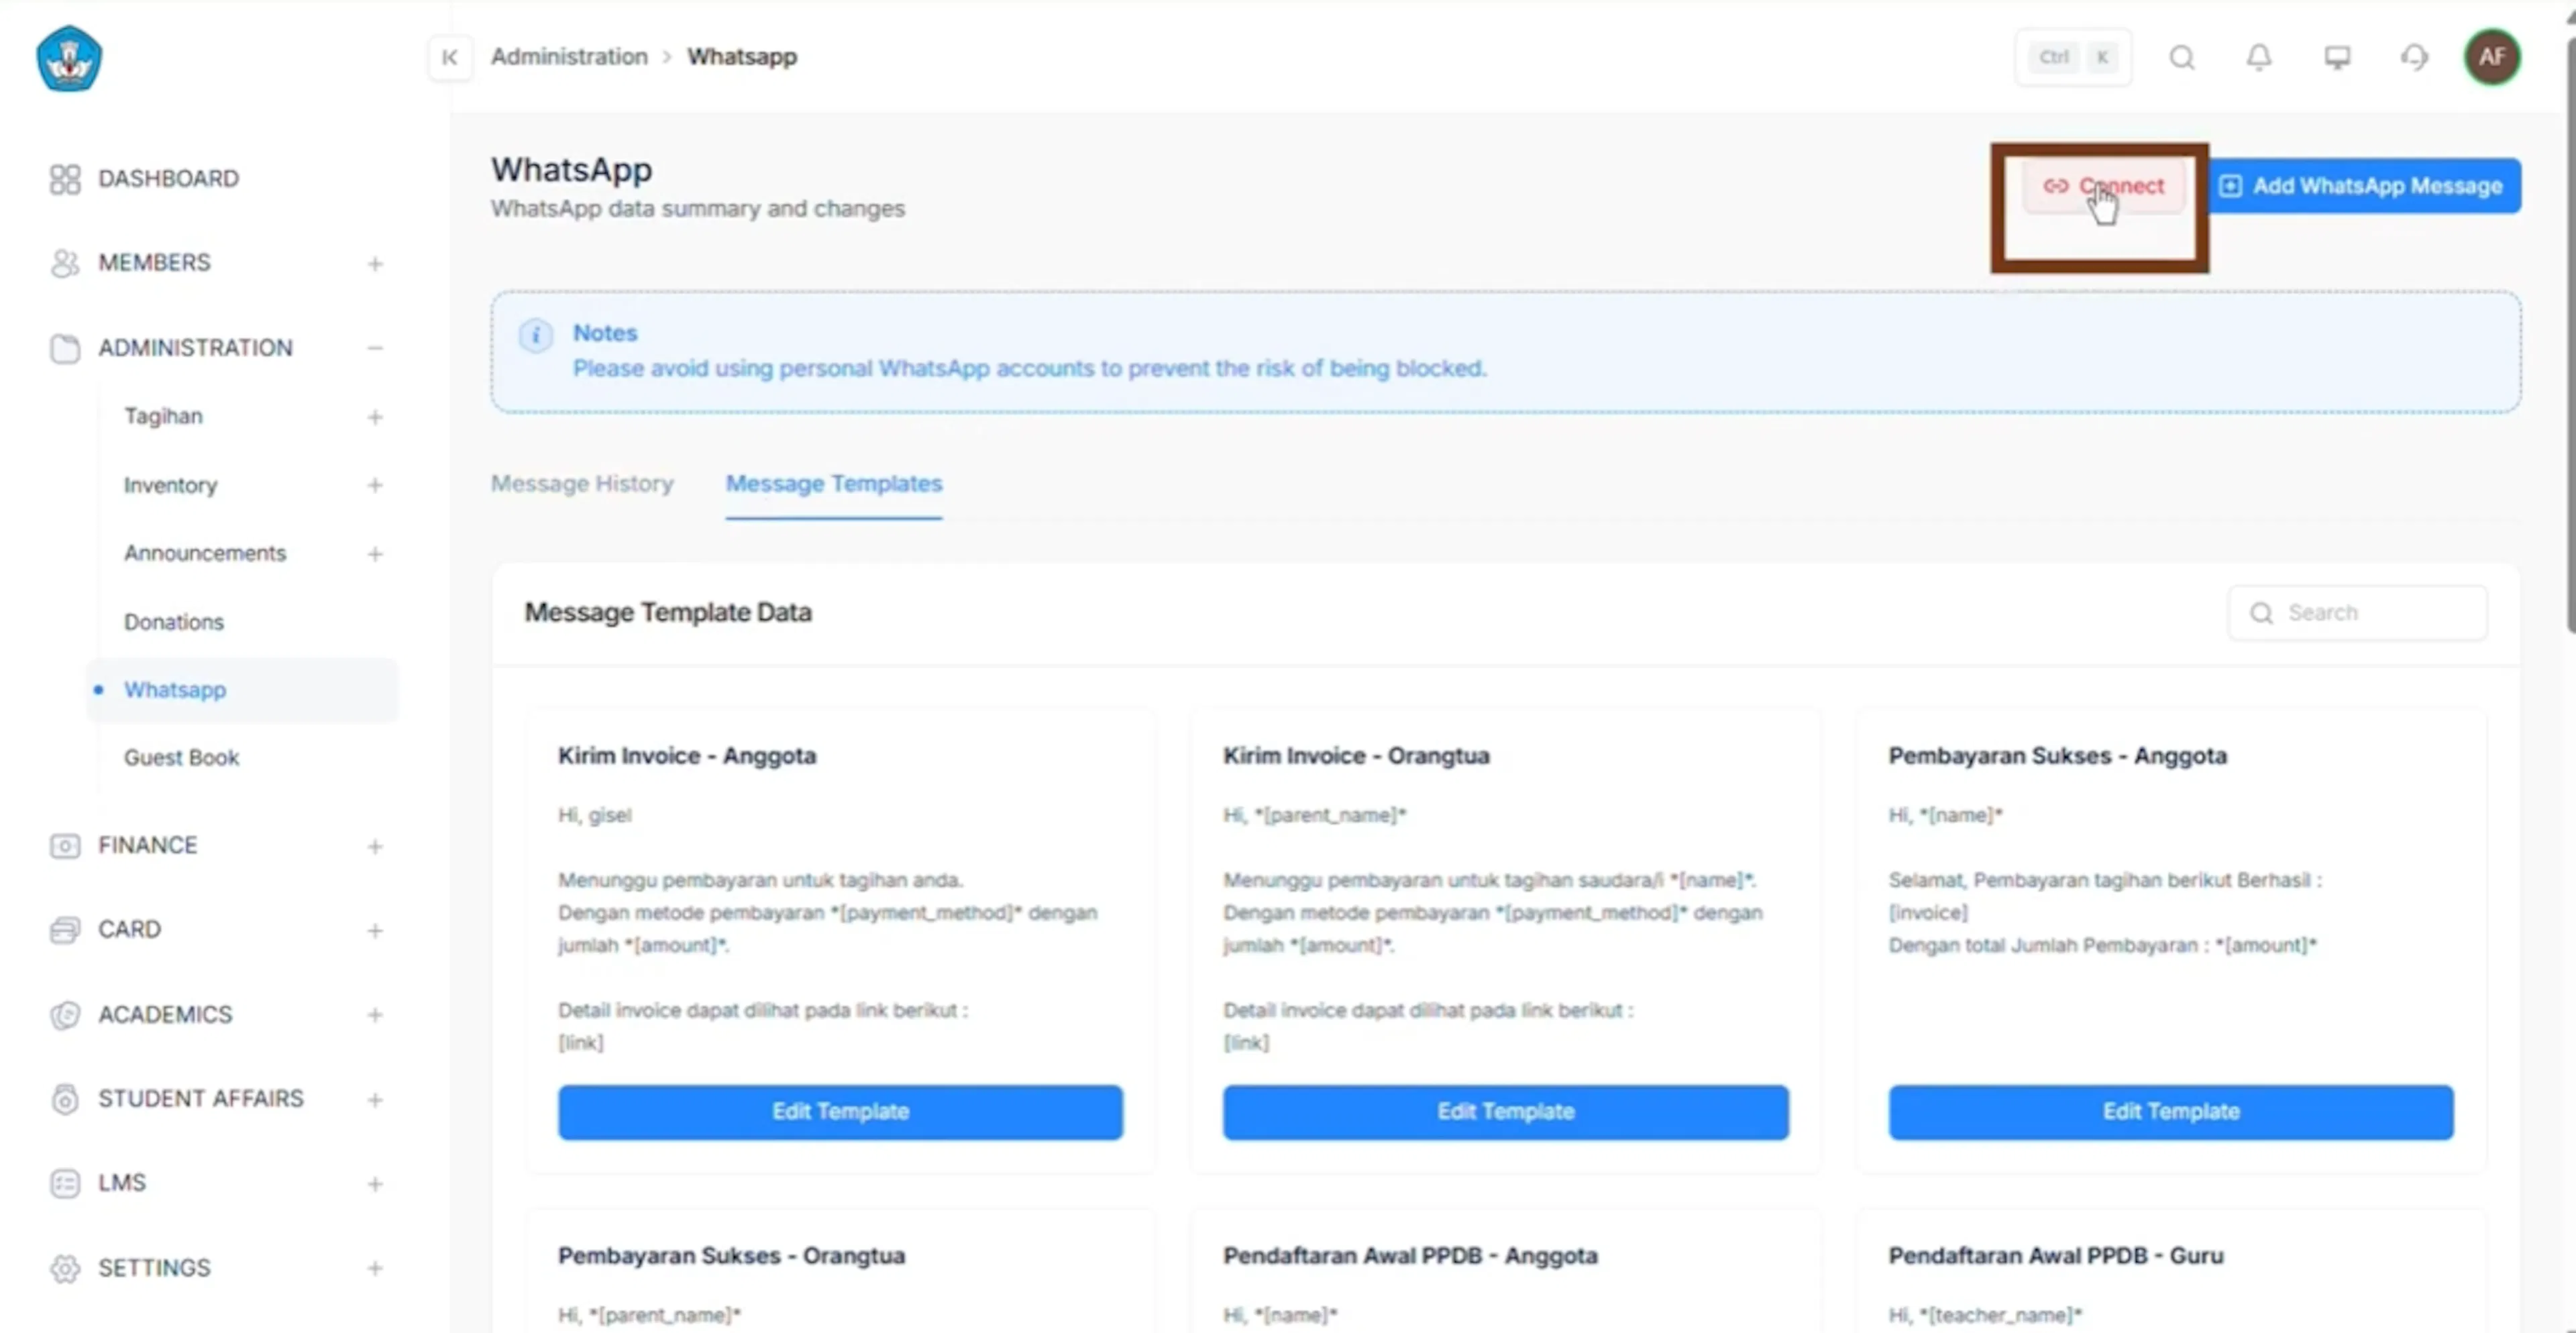
Task: Open Guest Book in the sidebar
Action: 181,758
